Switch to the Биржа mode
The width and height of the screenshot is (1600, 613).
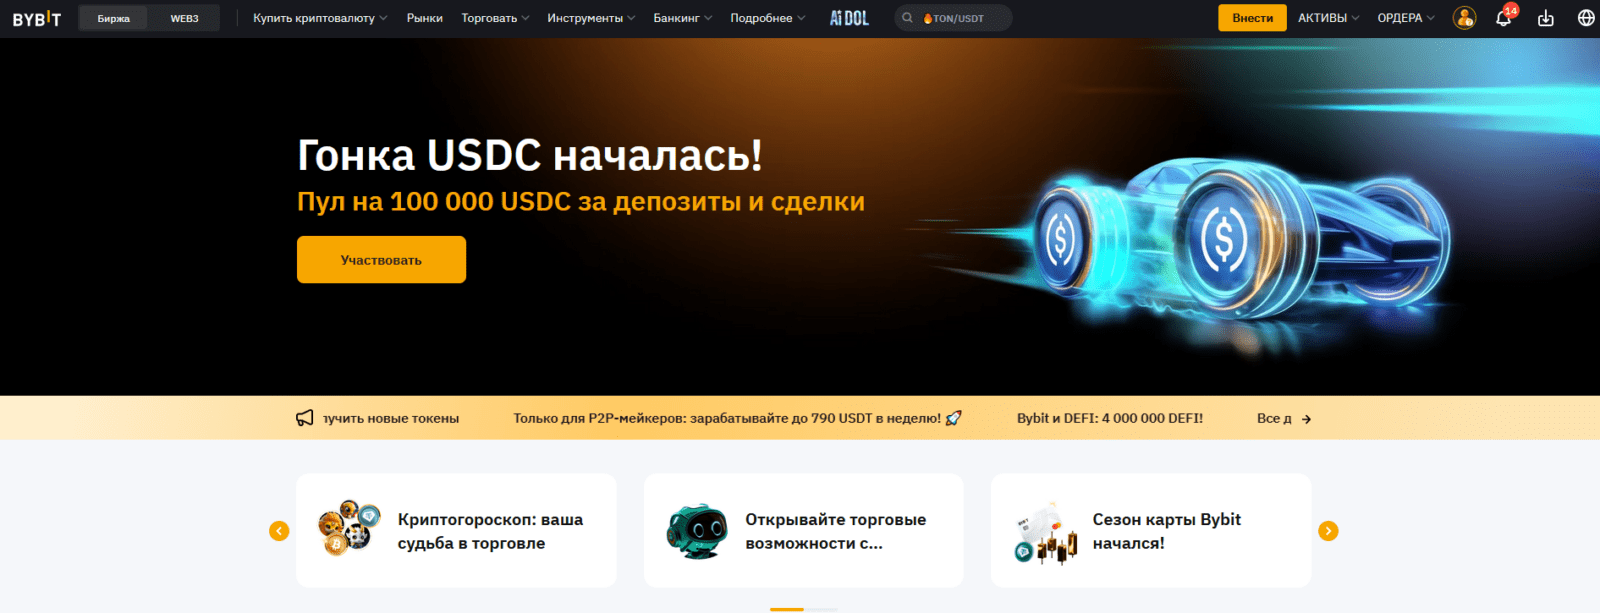point(113,18)
